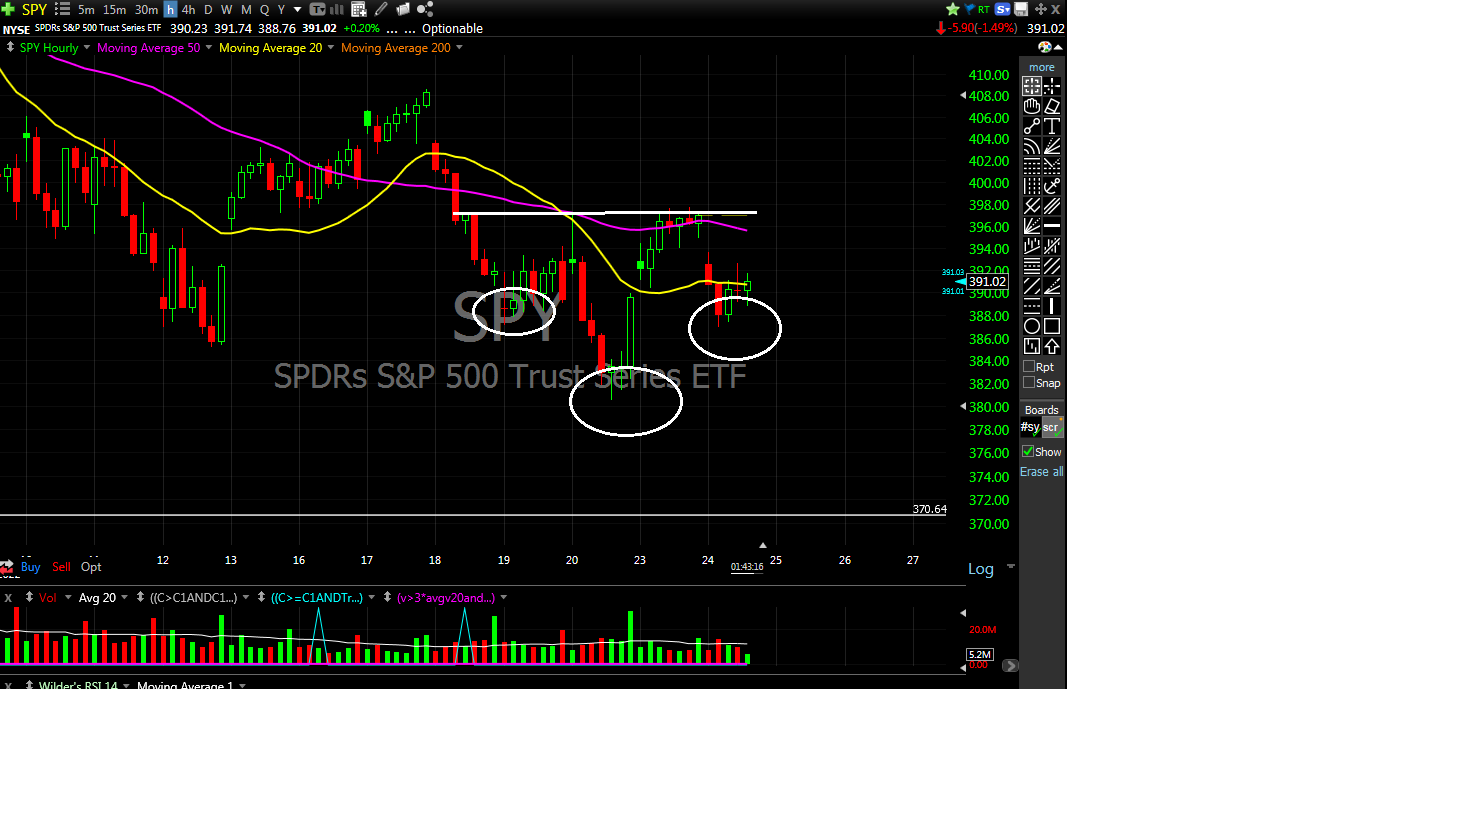Toggle the scr drawing board
The image size is (1459, 813).
pyautogui.click(x=1051, y=427)
